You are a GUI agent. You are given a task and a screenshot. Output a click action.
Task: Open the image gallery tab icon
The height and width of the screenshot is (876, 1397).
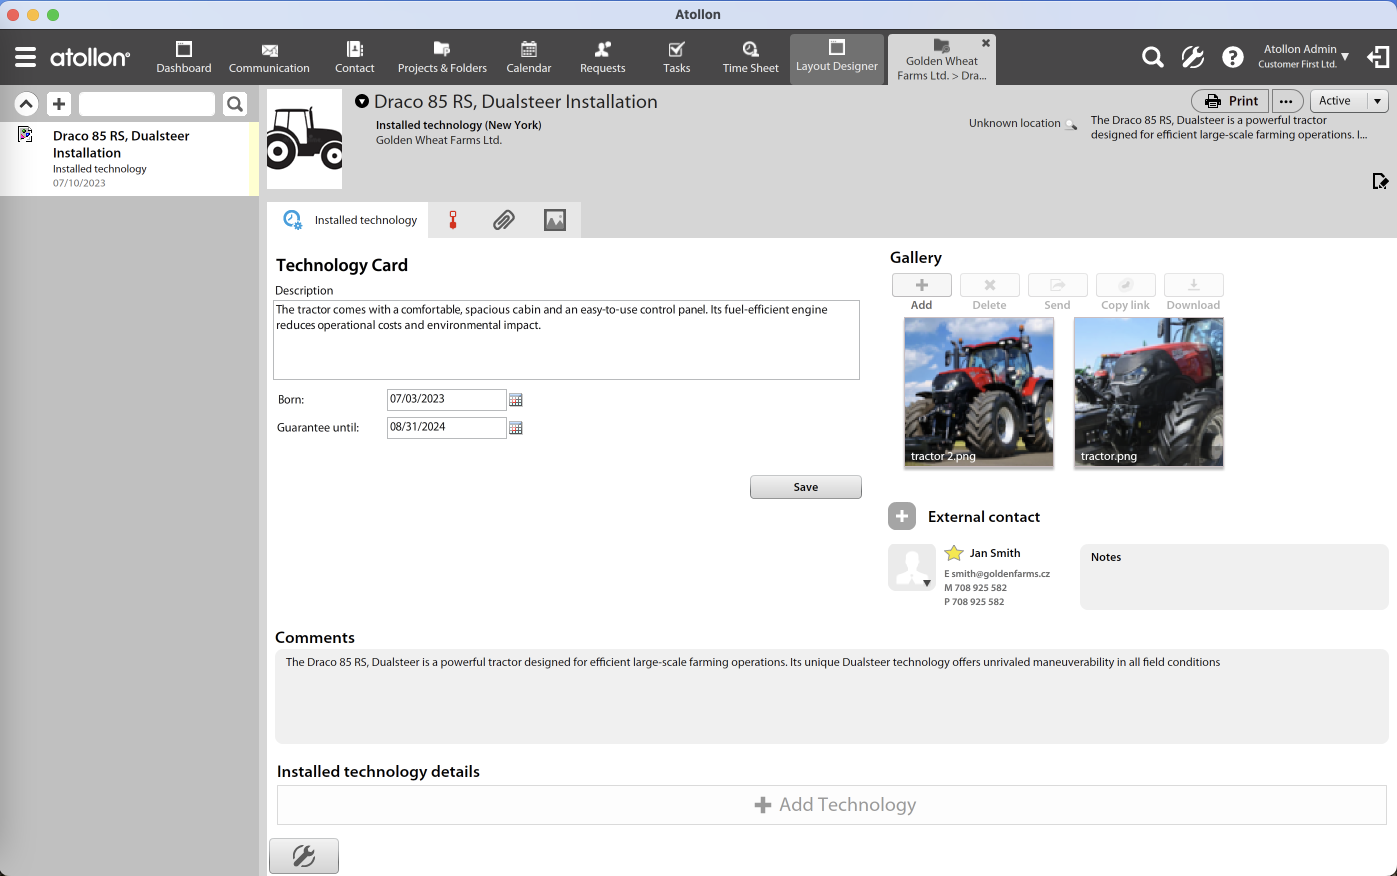pos(555,220)
